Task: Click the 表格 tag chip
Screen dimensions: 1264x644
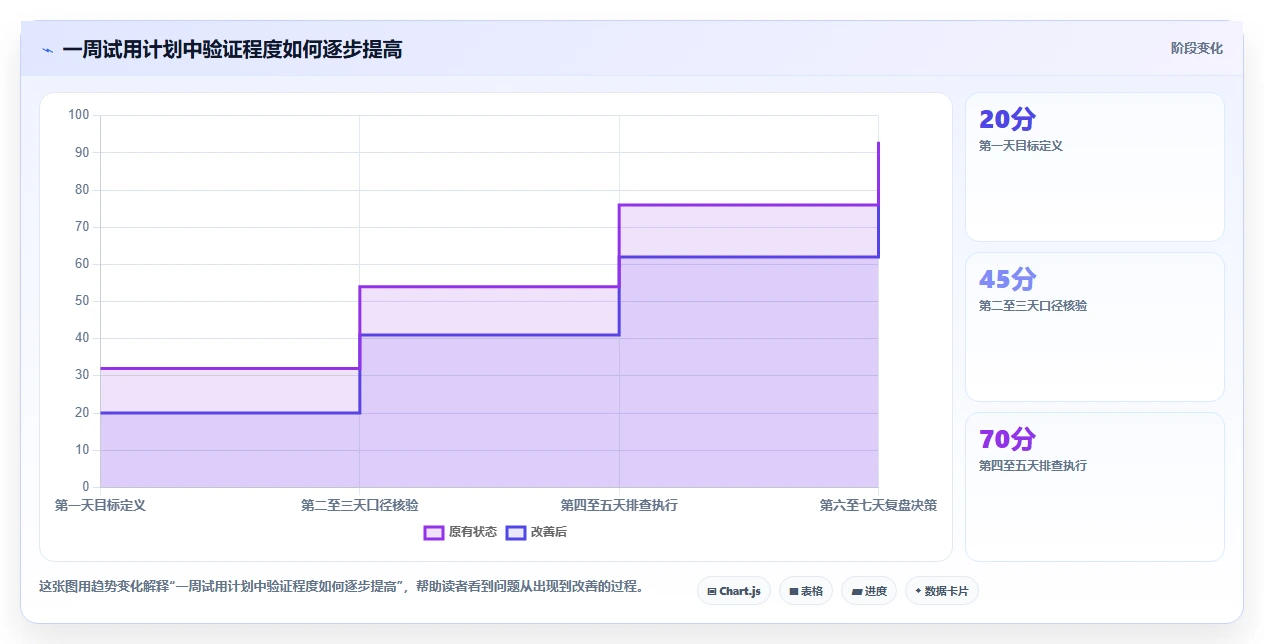Action: [806, 591]
